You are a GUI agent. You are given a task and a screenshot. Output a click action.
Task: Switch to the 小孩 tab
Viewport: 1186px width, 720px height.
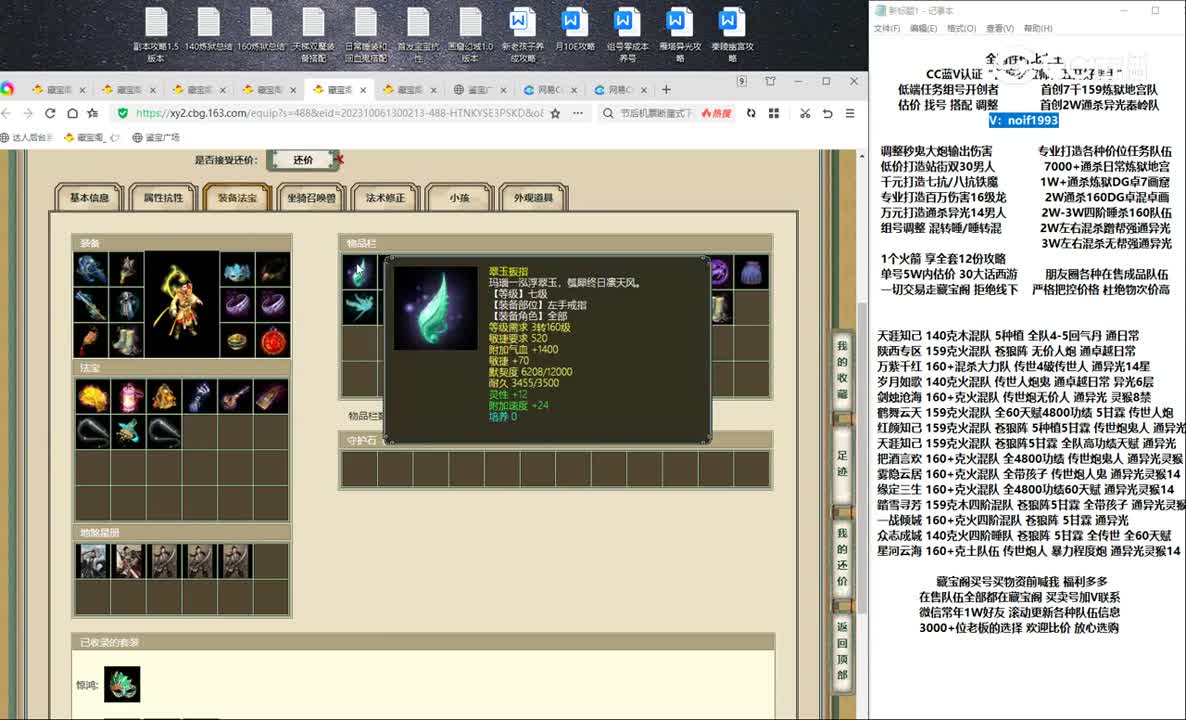pyautogui.click(x=459, y=197)
